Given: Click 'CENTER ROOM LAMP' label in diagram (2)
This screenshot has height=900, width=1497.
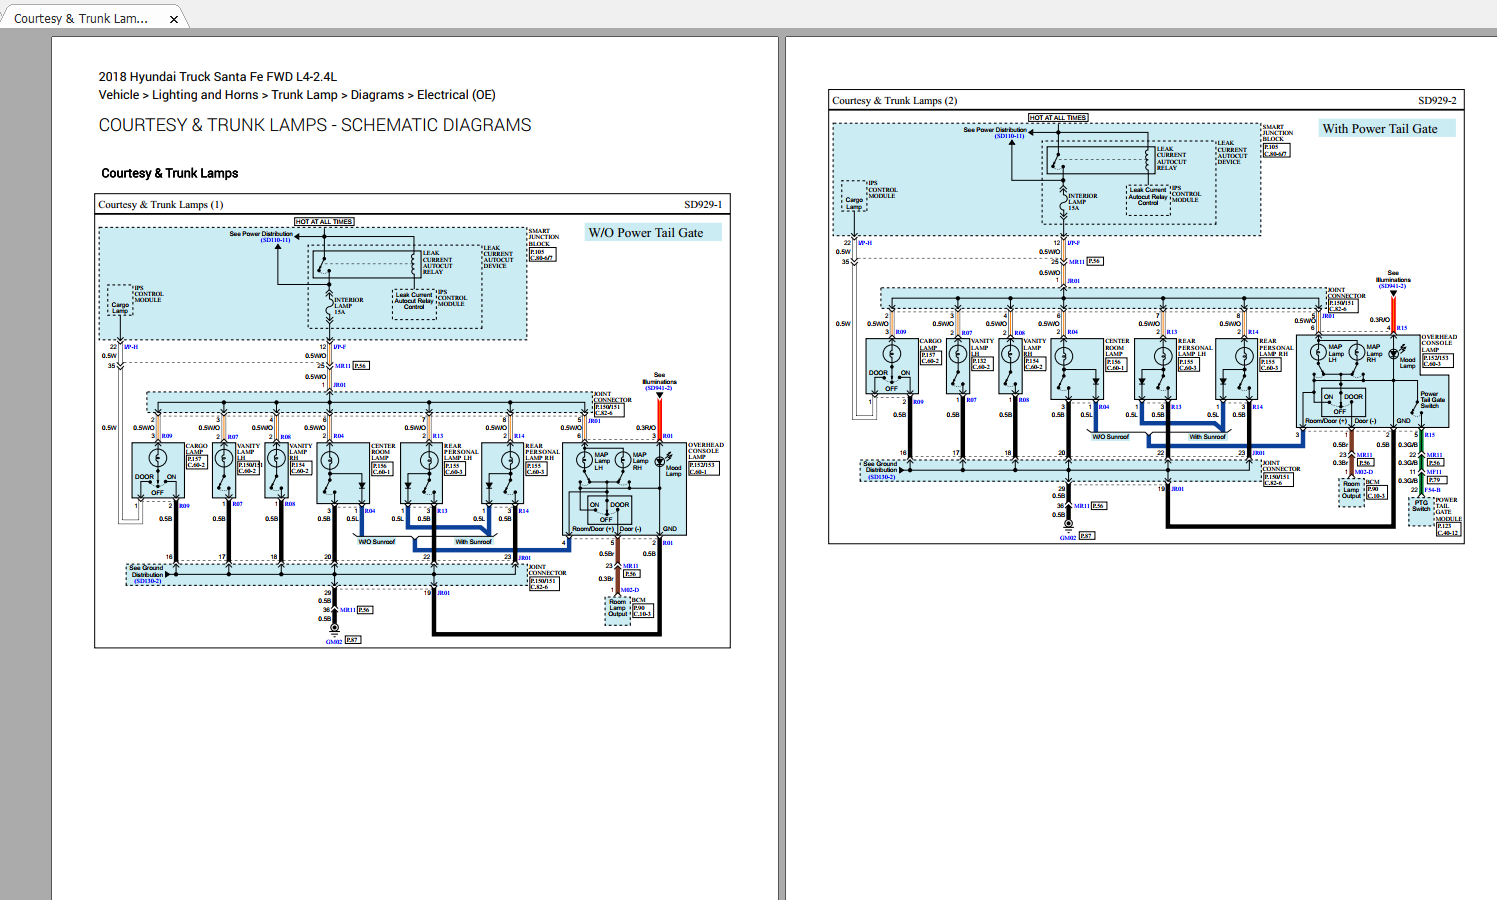Looking at the screenshot, I should [1117, 347].
